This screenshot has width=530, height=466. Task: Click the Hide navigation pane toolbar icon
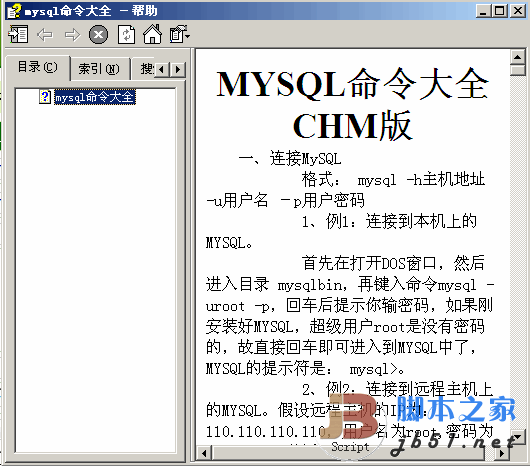(x=18, y=34)
